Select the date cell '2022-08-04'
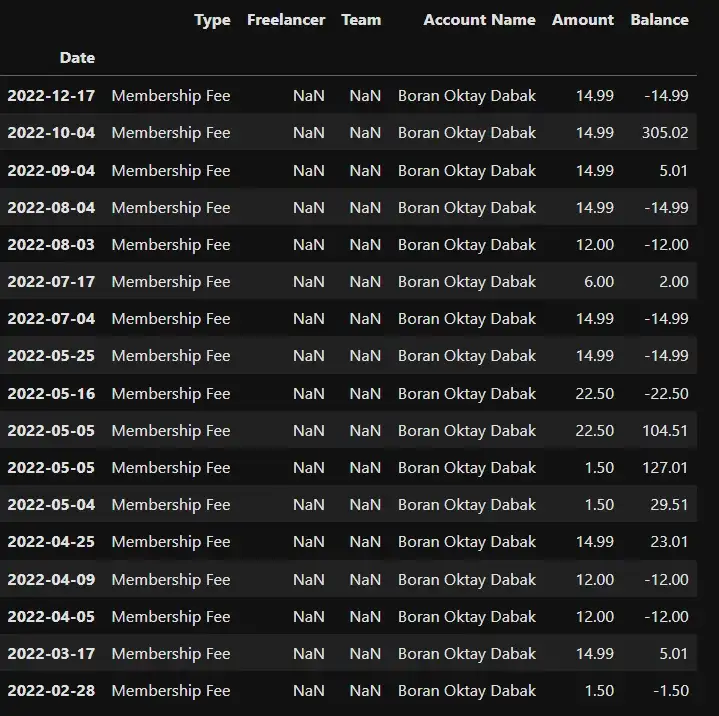This screenshot has height=716, width=719. point(51,207)
